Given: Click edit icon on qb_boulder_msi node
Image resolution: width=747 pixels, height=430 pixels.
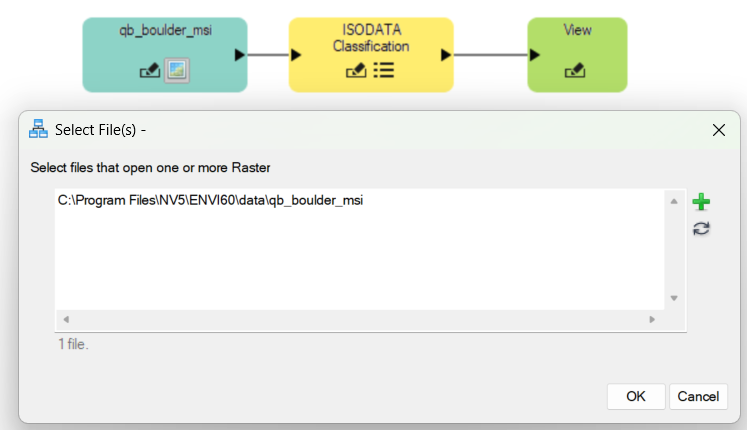Looking at the screenshot, I should (149, 70).
